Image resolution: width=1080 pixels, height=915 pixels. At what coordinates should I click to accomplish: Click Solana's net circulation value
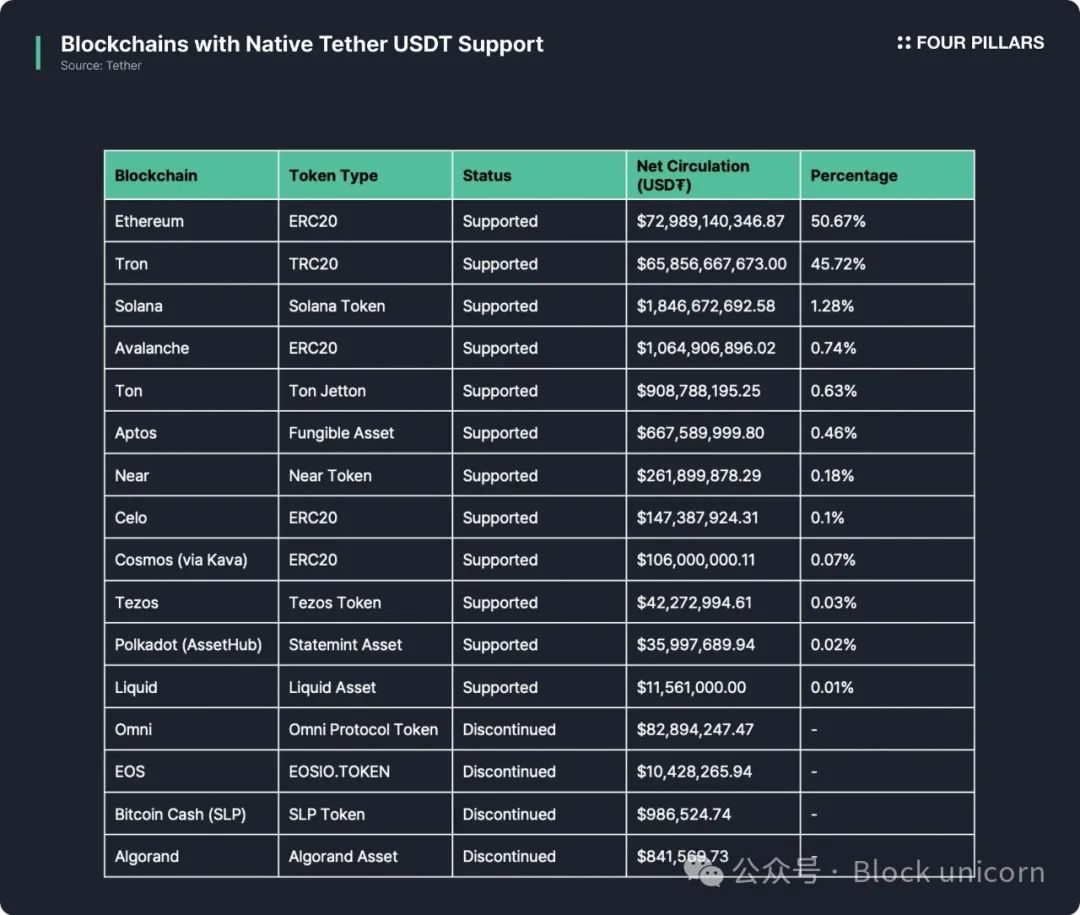(x=706, y=307)
